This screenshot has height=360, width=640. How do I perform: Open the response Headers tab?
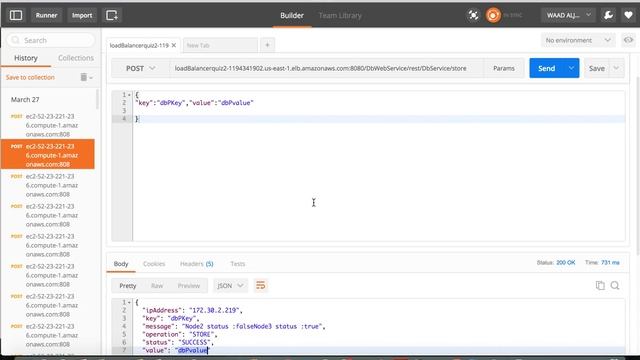click(x=197, y=264)
